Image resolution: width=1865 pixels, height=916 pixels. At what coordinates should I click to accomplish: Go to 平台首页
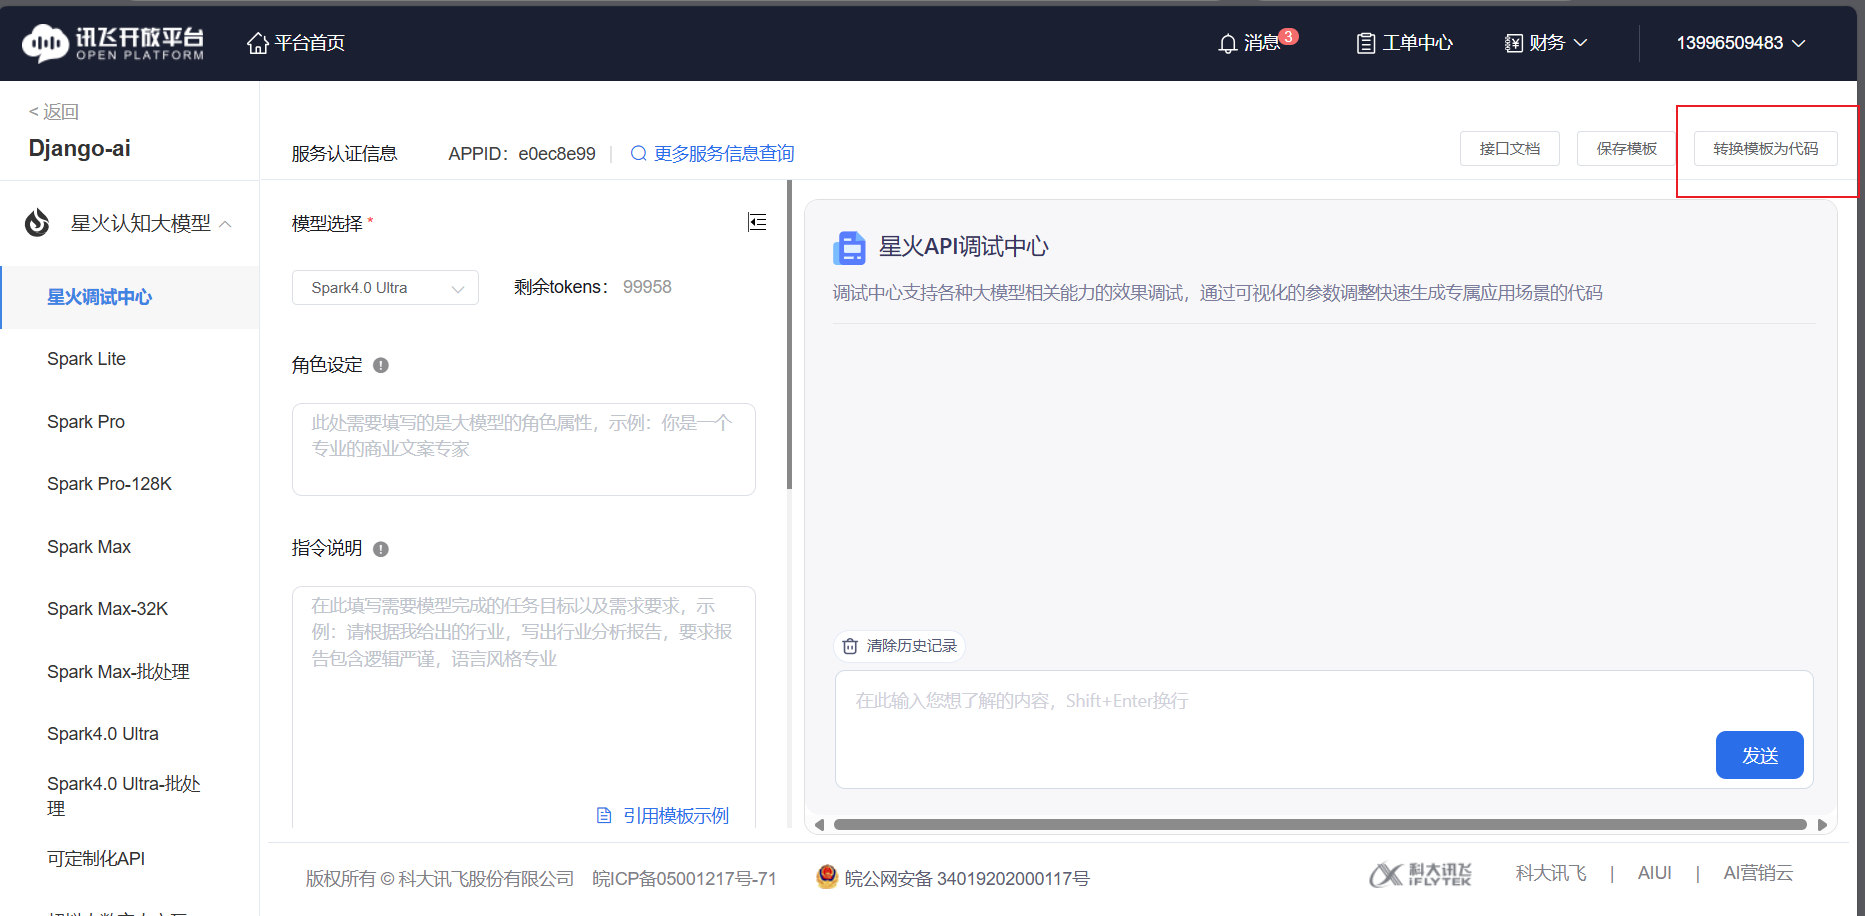296,43
